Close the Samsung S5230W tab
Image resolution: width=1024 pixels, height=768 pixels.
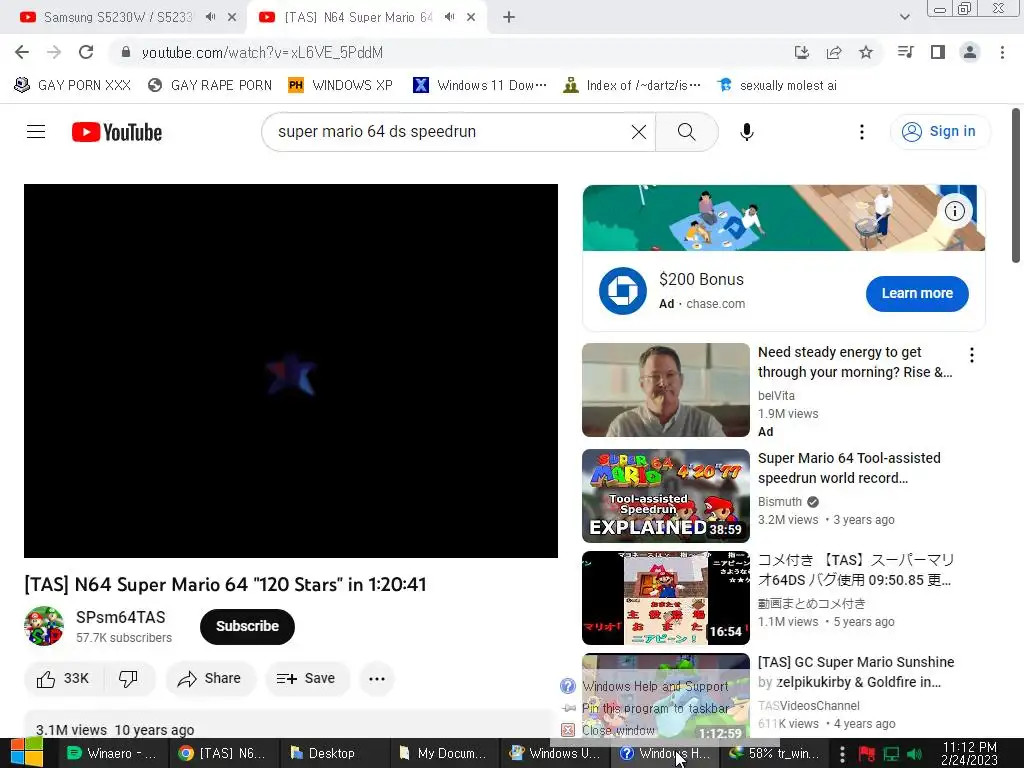(x=232, y=18)
